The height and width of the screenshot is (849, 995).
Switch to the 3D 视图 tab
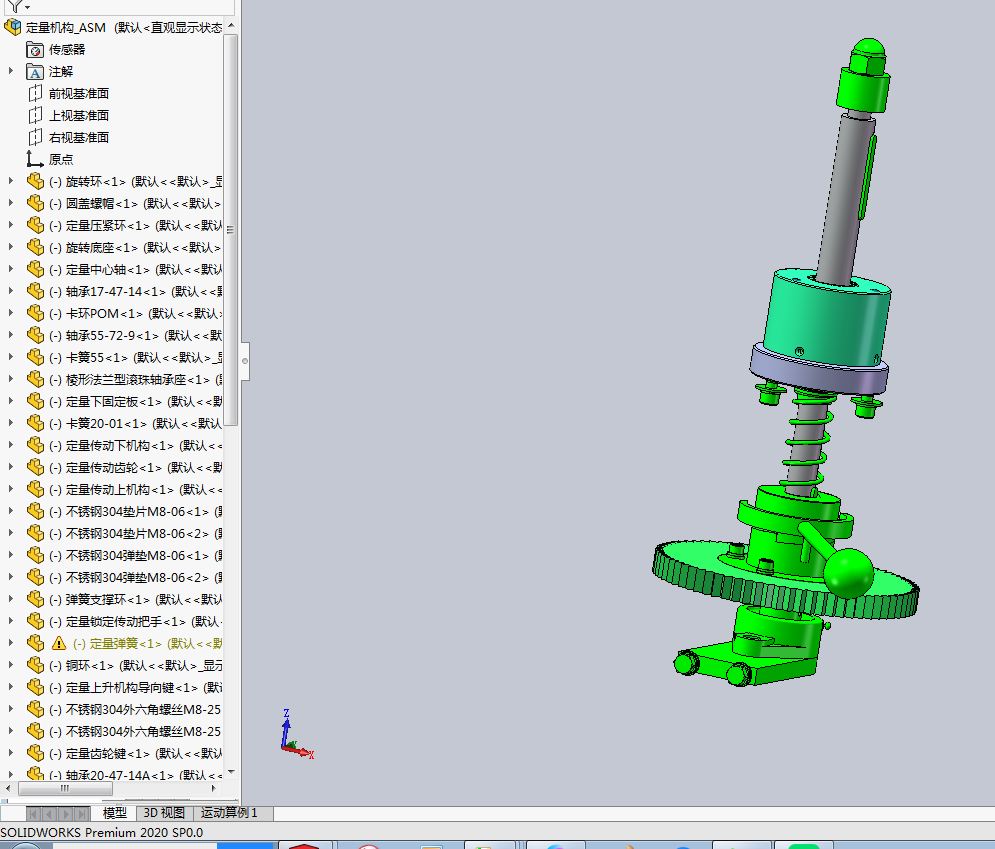click(163, 813)
